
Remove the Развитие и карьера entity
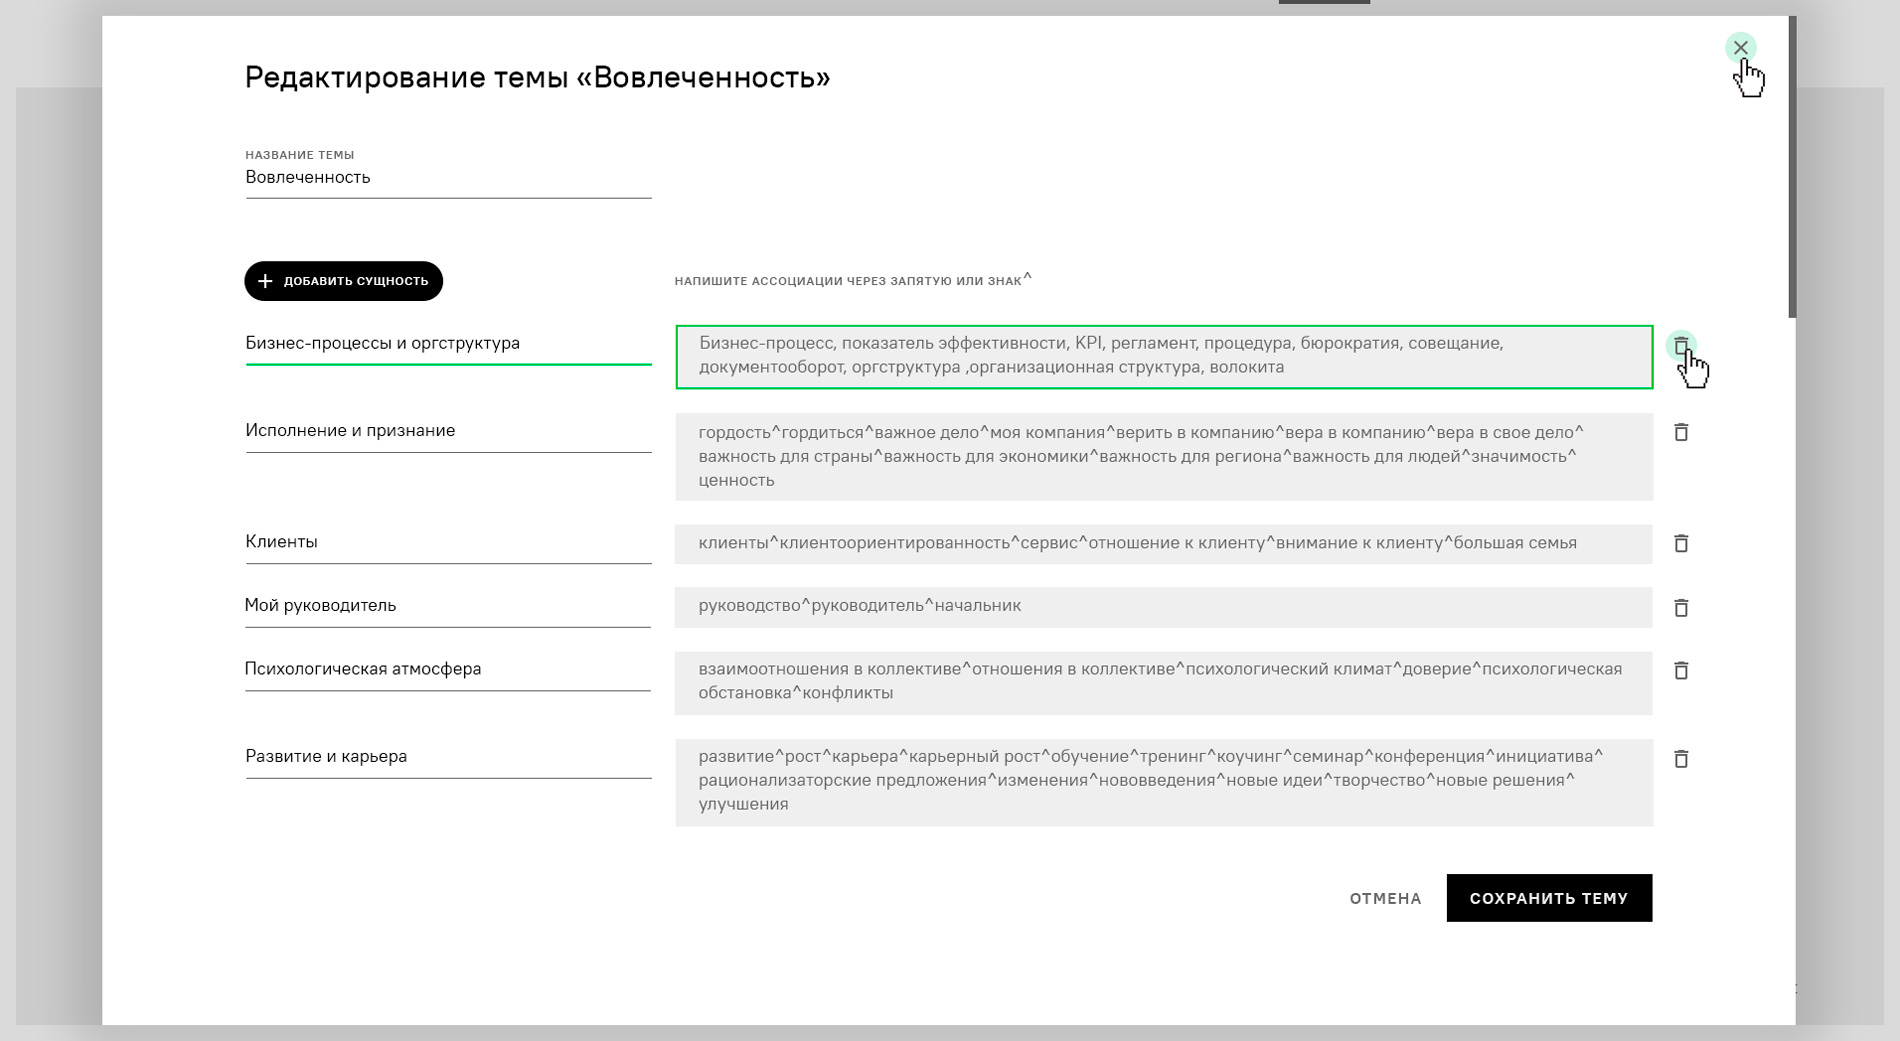[x=1681, y=759]
